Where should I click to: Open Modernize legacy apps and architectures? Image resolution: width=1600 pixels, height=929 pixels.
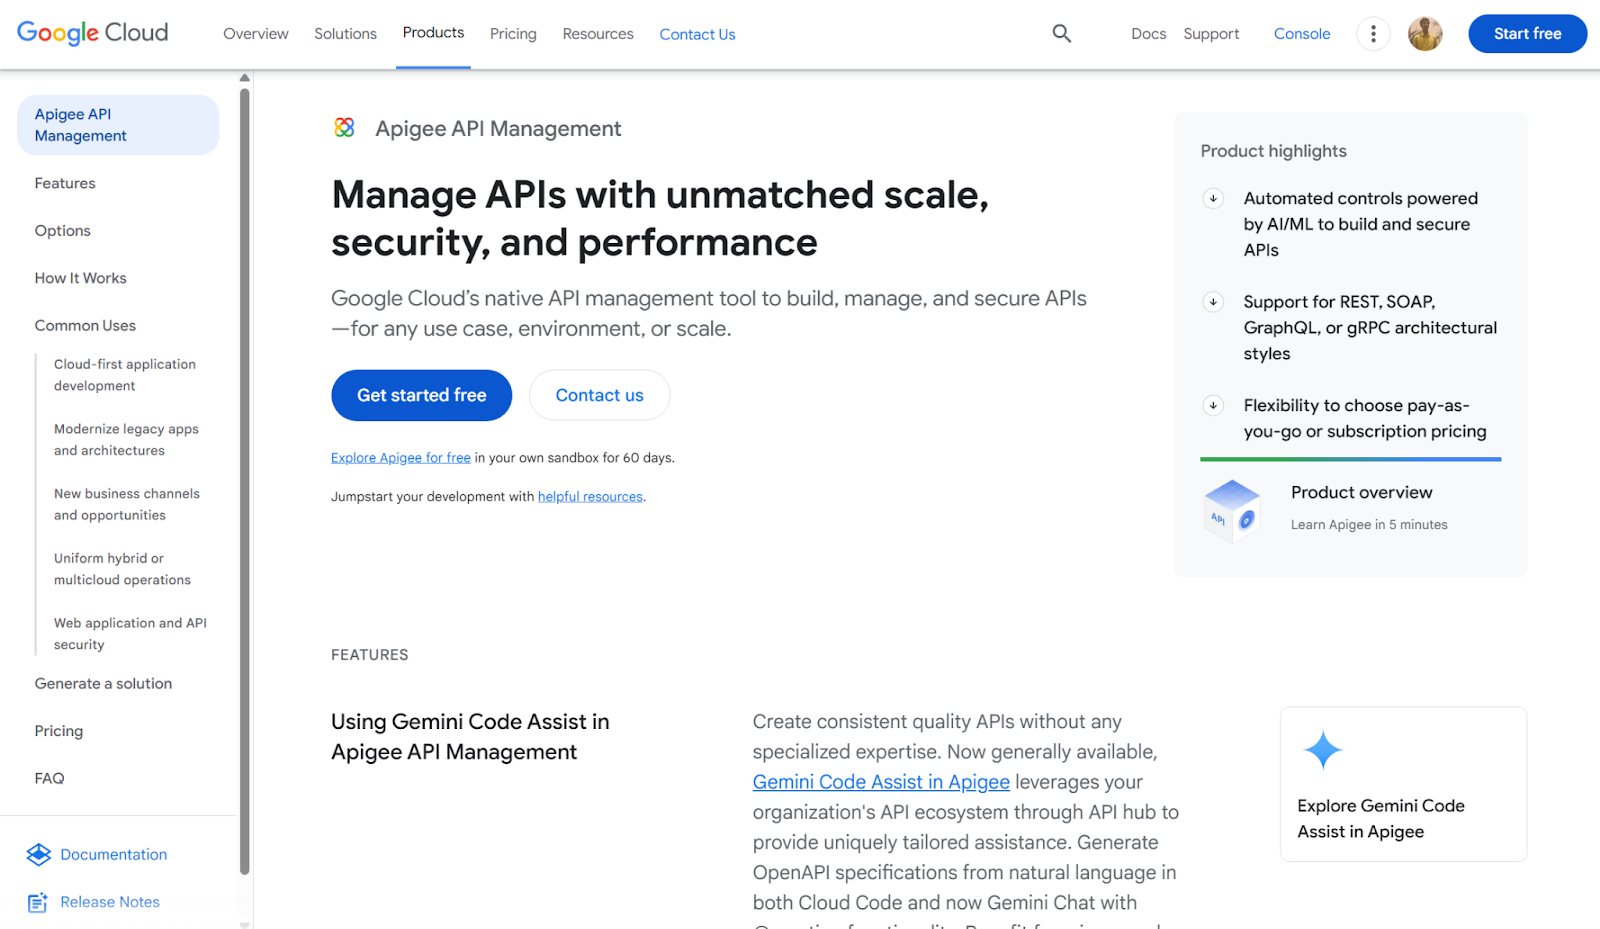click(x=126, y=440)
